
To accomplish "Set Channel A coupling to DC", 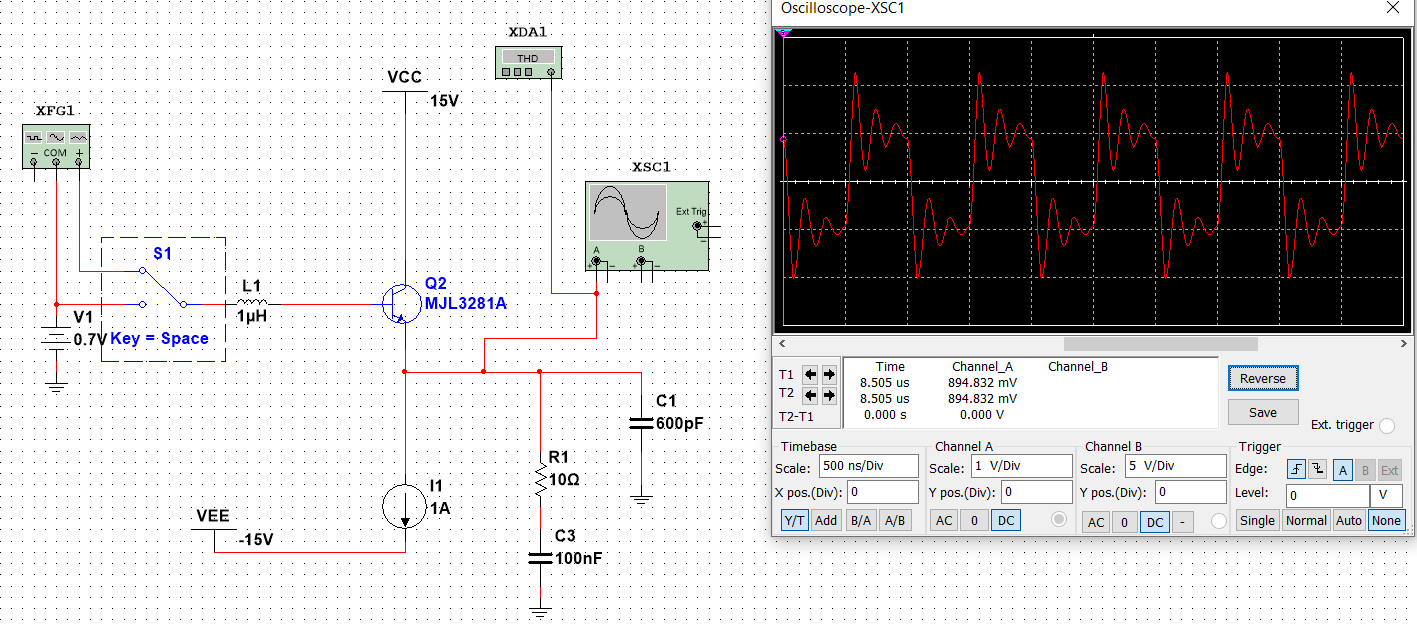I will point(1006,520).
